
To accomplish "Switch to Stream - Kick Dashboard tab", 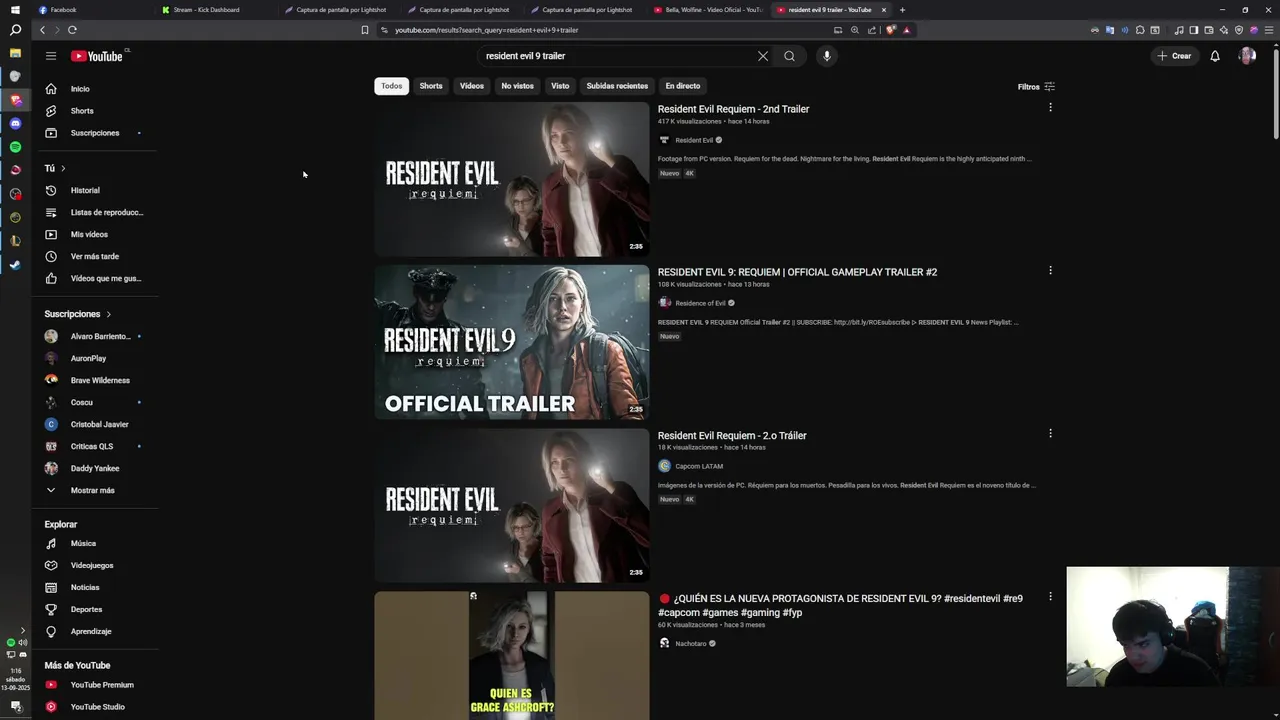I will (217, 10).
